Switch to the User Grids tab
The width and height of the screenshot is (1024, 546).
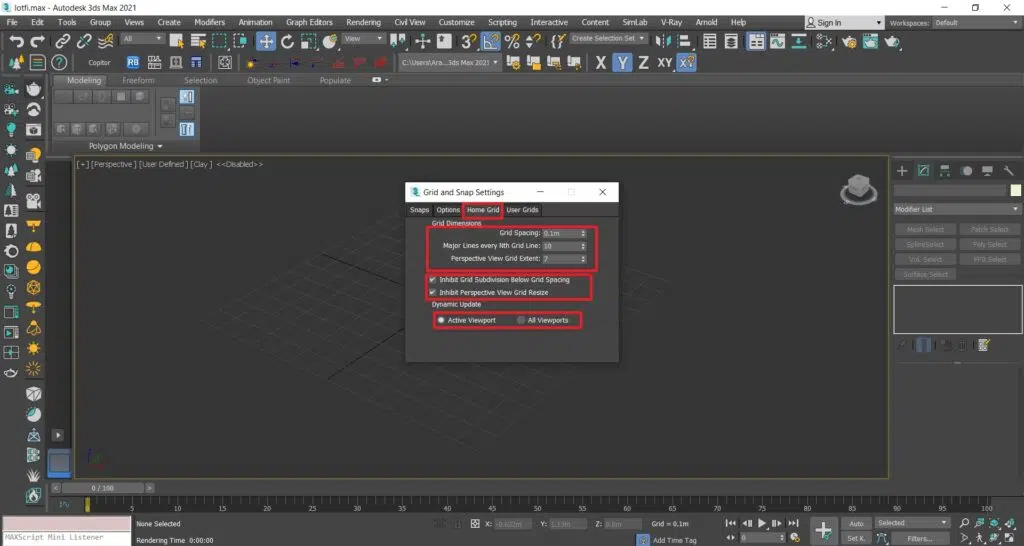(x=522, y=210)
